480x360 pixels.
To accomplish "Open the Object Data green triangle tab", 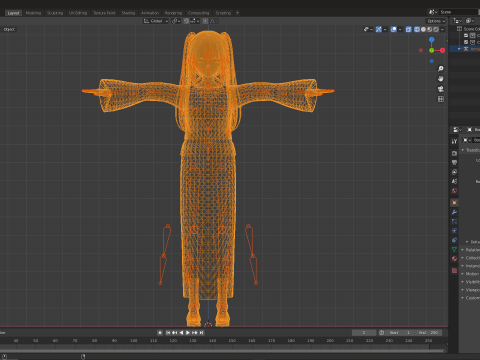I will coord(454,249).
